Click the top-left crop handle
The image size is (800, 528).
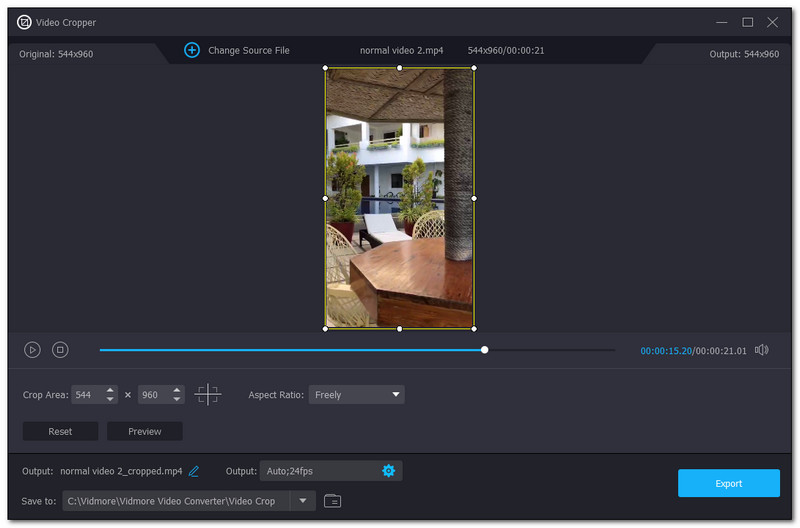pos(326,68)
